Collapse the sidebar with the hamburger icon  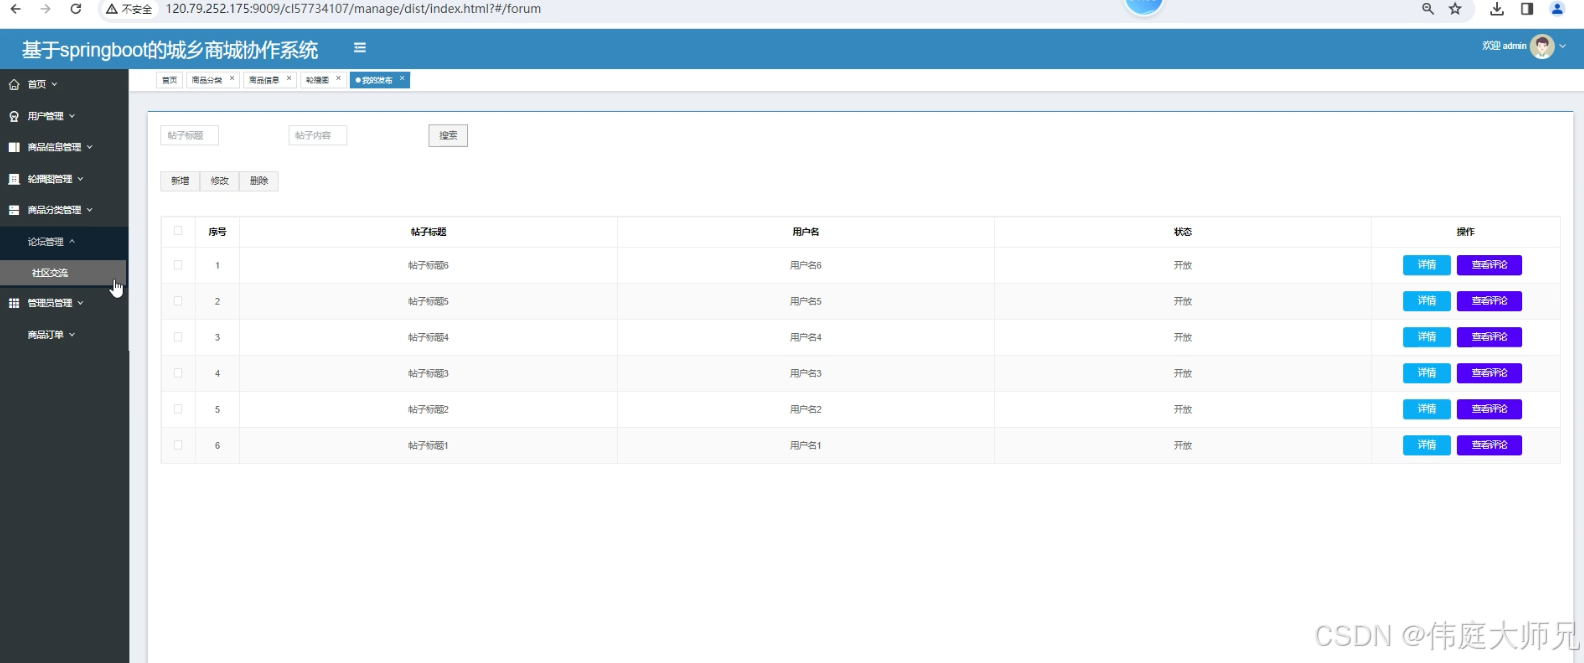coord(360,47)
